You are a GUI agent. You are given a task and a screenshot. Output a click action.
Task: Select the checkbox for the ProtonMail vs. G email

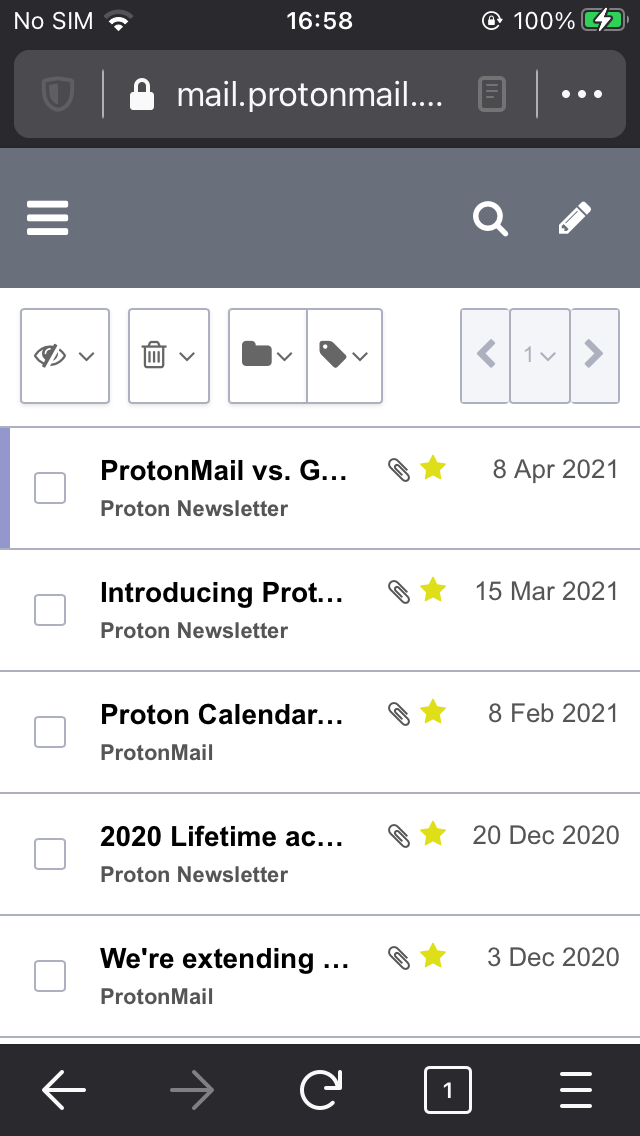click(x=49, y=487)
